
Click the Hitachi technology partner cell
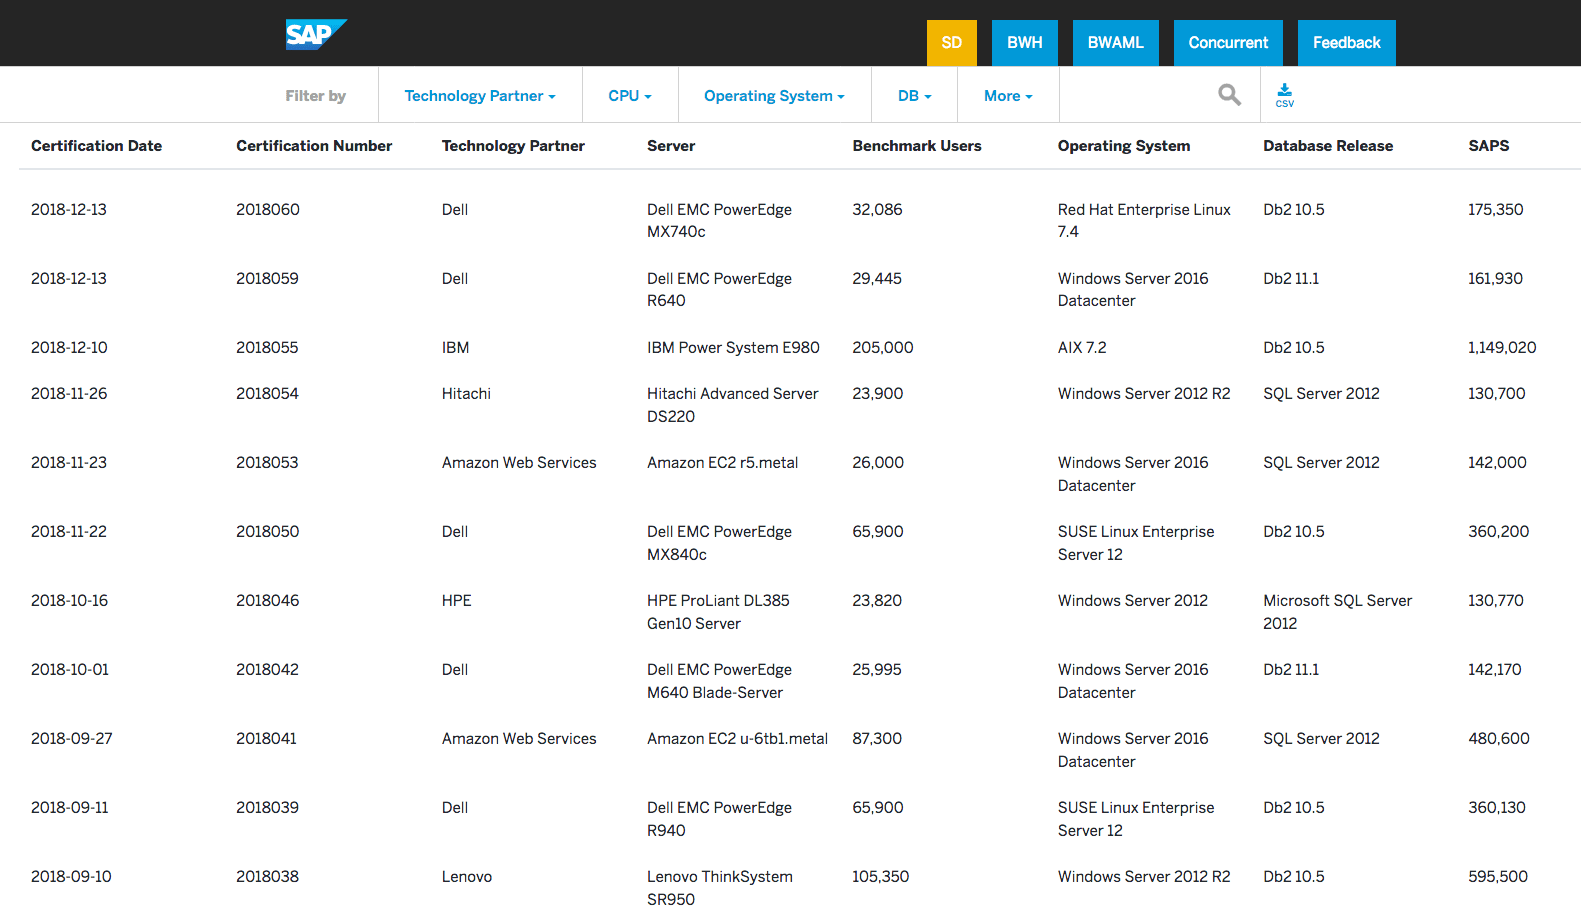[466, 394]
